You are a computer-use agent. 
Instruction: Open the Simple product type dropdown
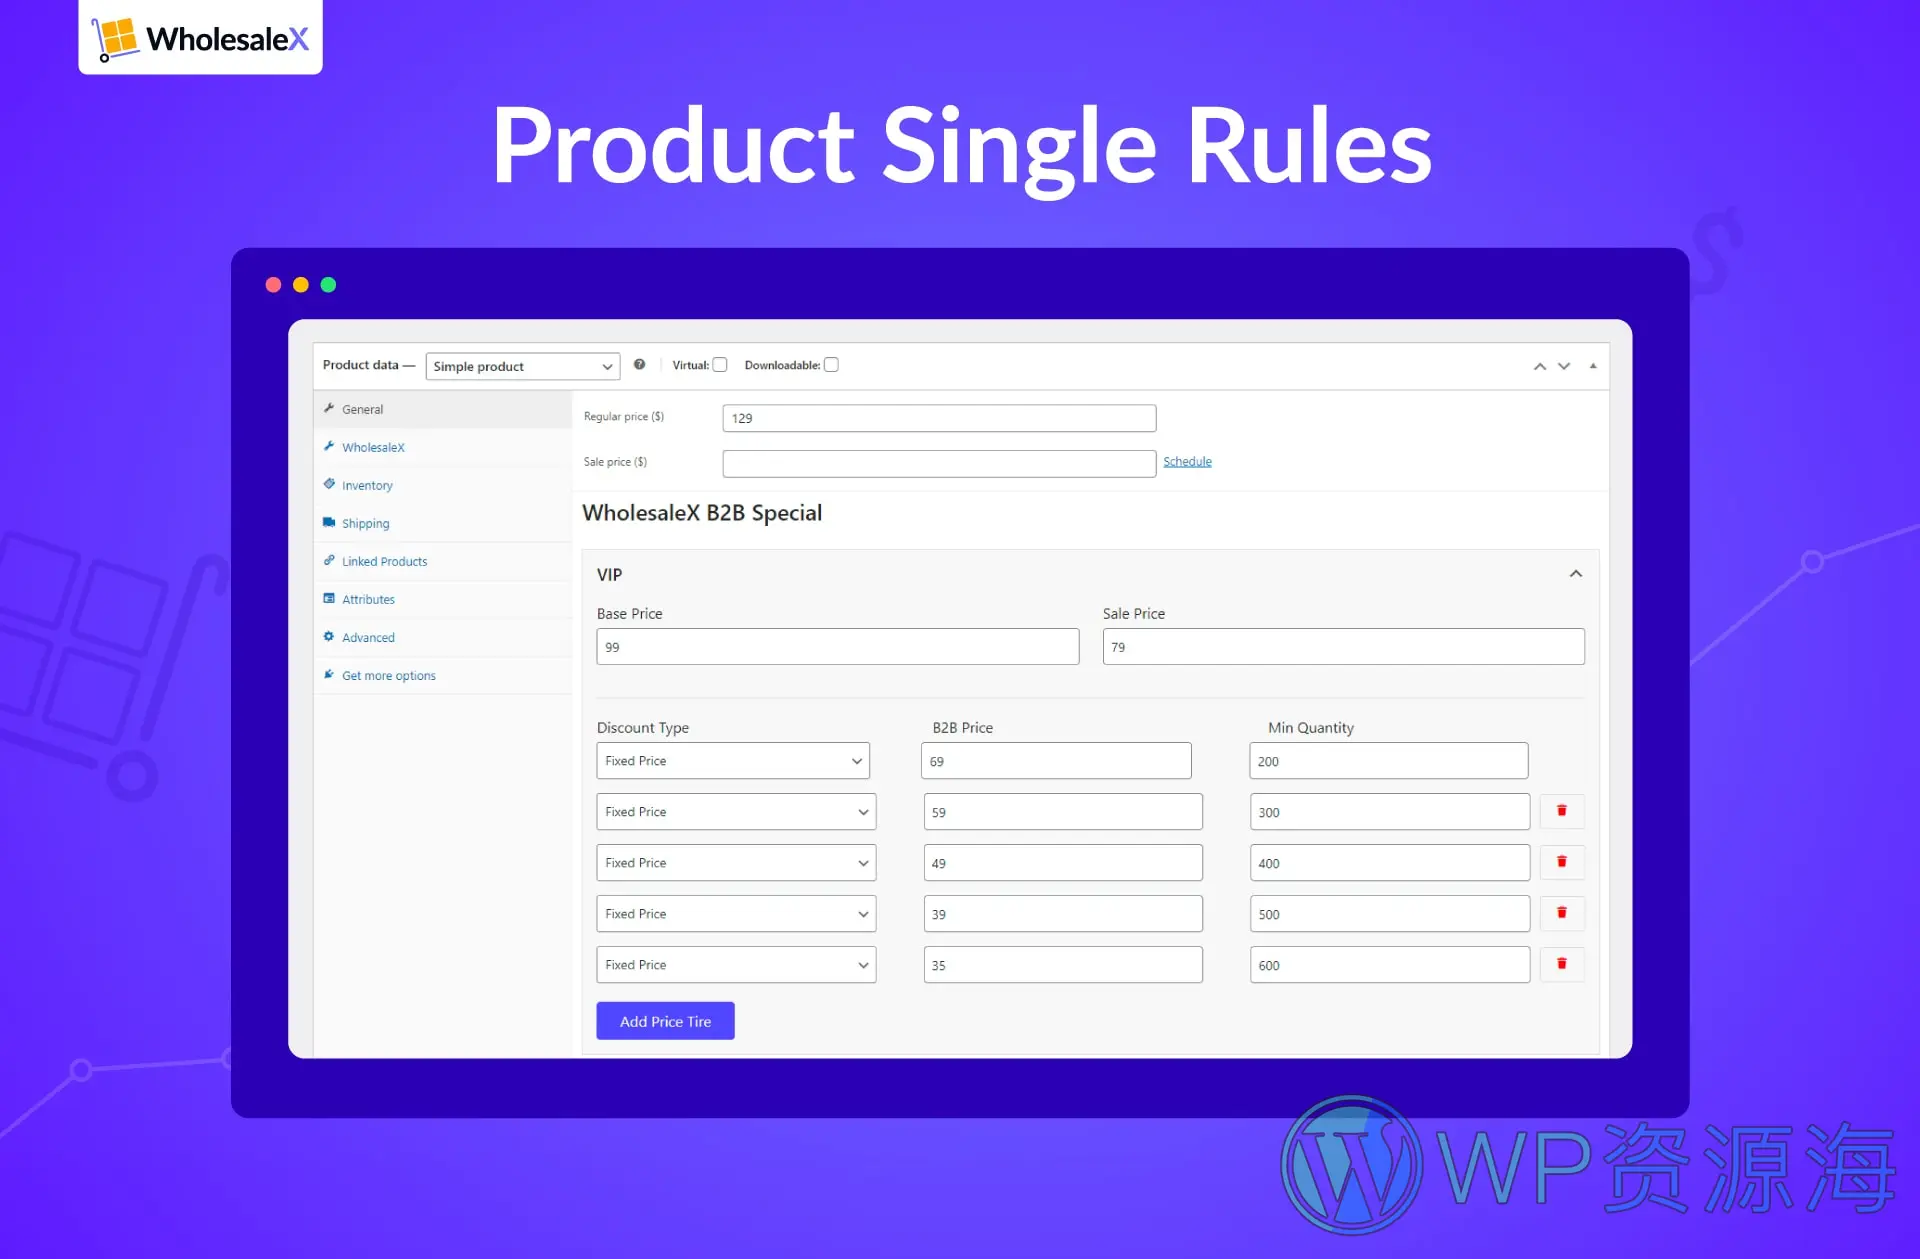(520, 365)
